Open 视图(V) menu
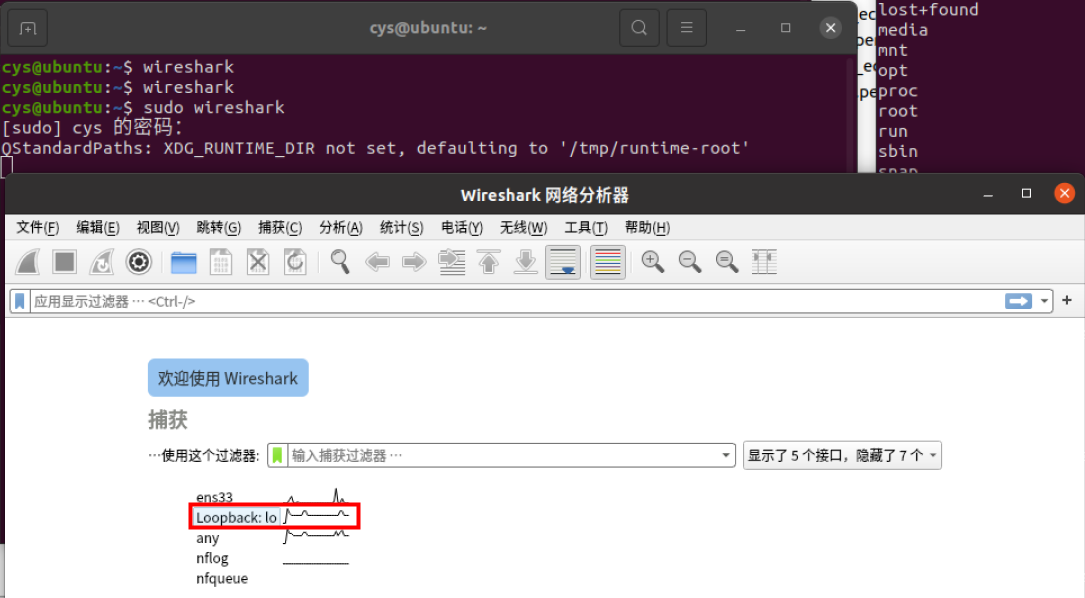This screenshot has width=1085, height=598. click(158, 228)
